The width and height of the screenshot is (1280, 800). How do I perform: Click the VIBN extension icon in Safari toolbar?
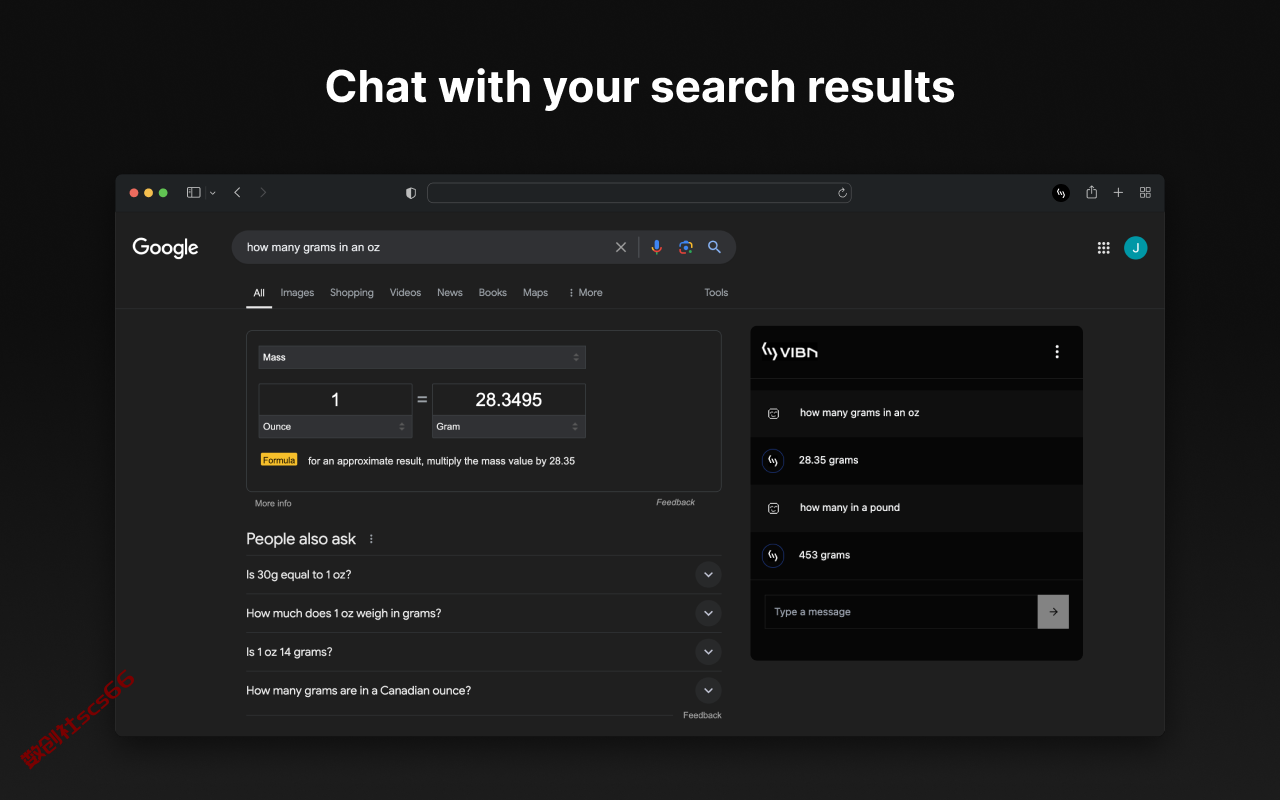coord(1061,193)
